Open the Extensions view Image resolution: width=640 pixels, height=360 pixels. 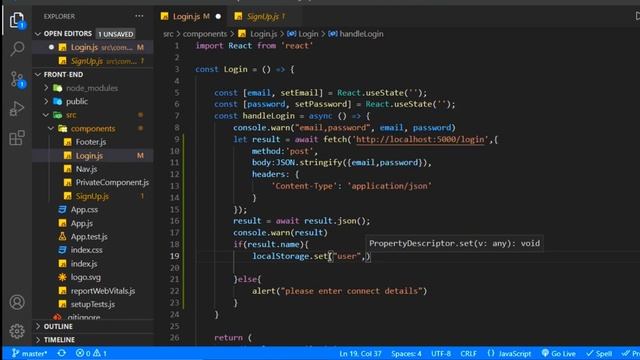[17, 138]
